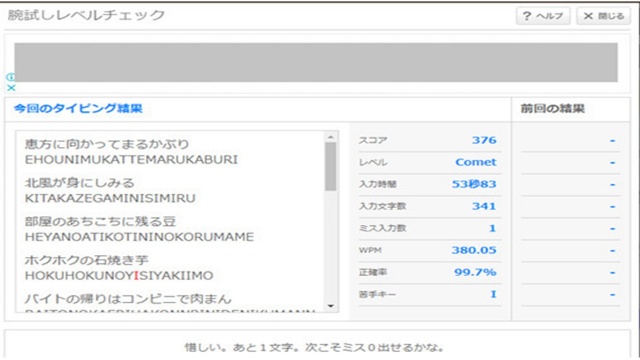Click the previous-result dash in the スコア row
Image resolution: width=640 pixels, height=360 pixels.
pos(612,140)
